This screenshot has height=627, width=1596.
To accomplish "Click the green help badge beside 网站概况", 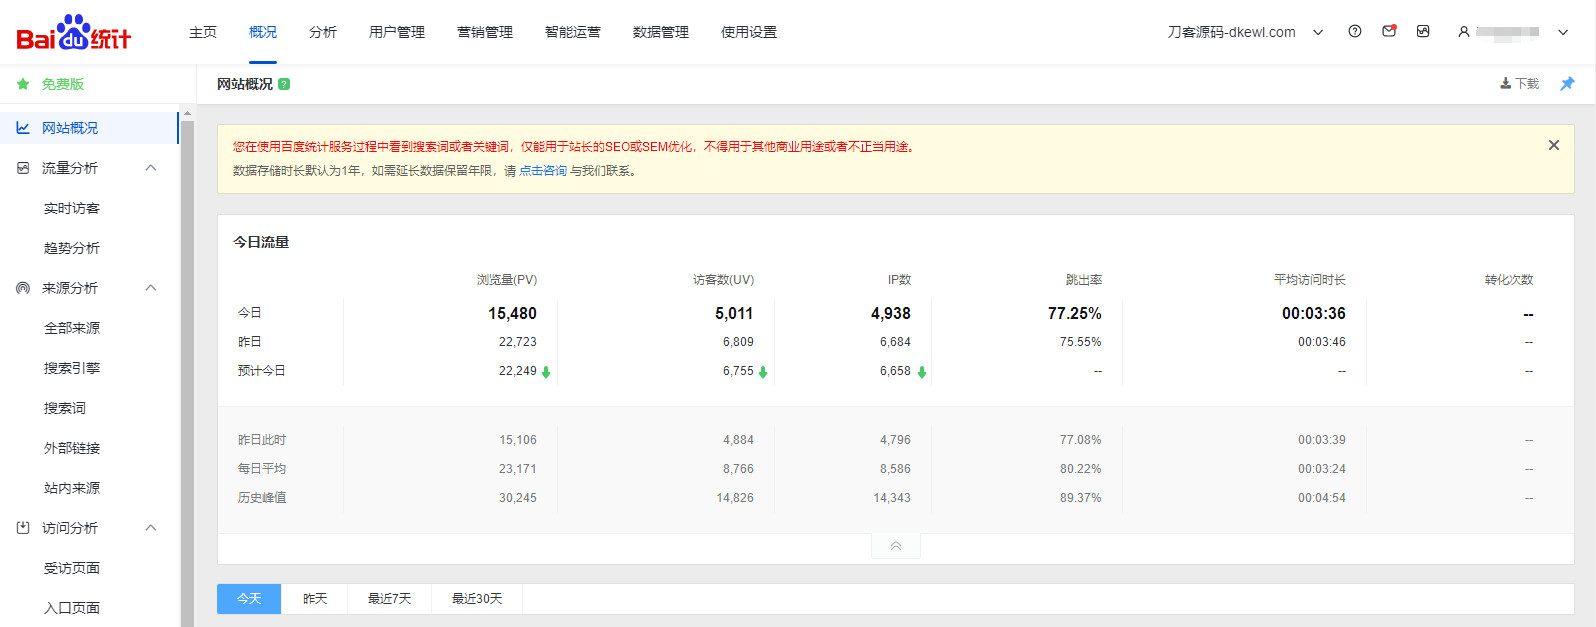I will pos(284,84).
